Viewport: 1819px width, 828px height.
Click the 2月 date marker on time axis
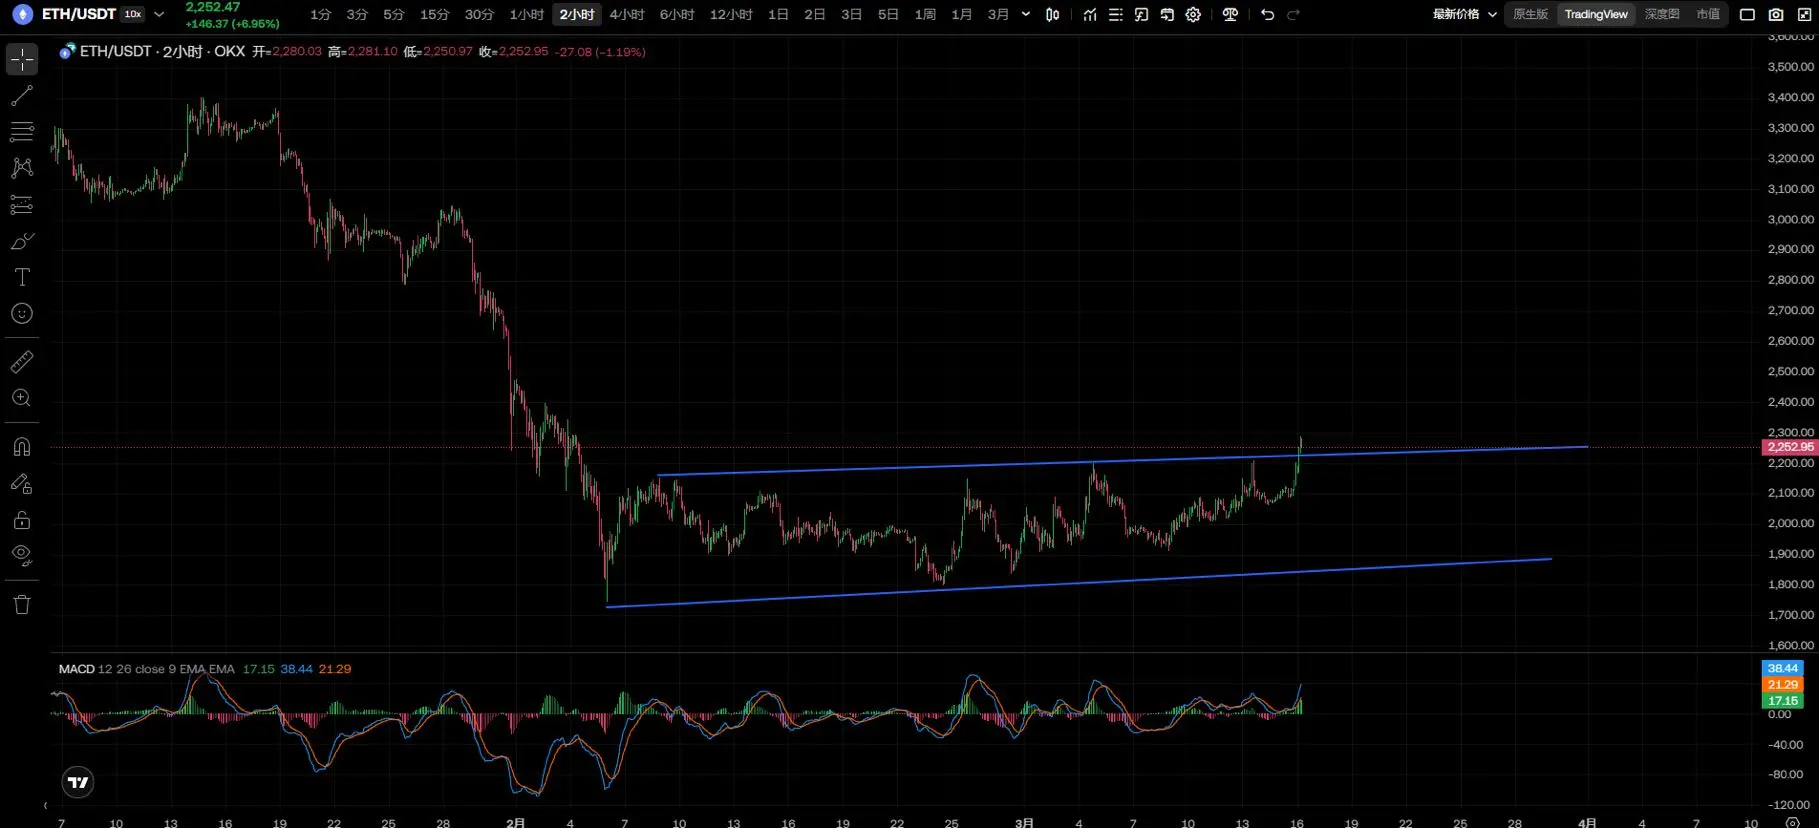click(515, 823)
